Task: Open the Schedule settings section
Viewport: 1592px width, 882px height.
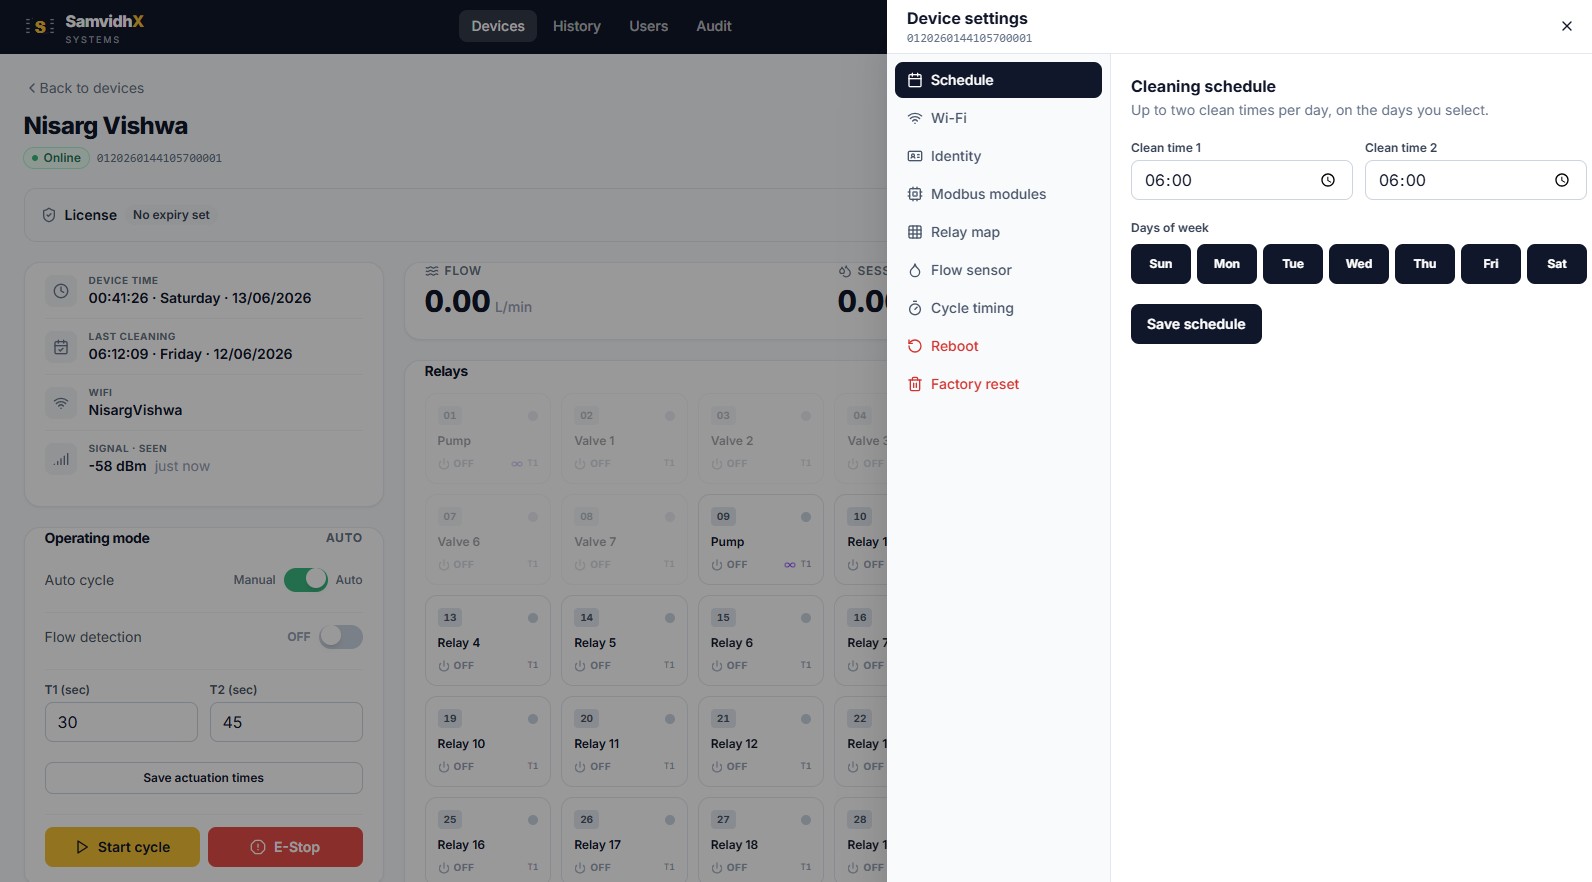Action: (x=998, y=80)
